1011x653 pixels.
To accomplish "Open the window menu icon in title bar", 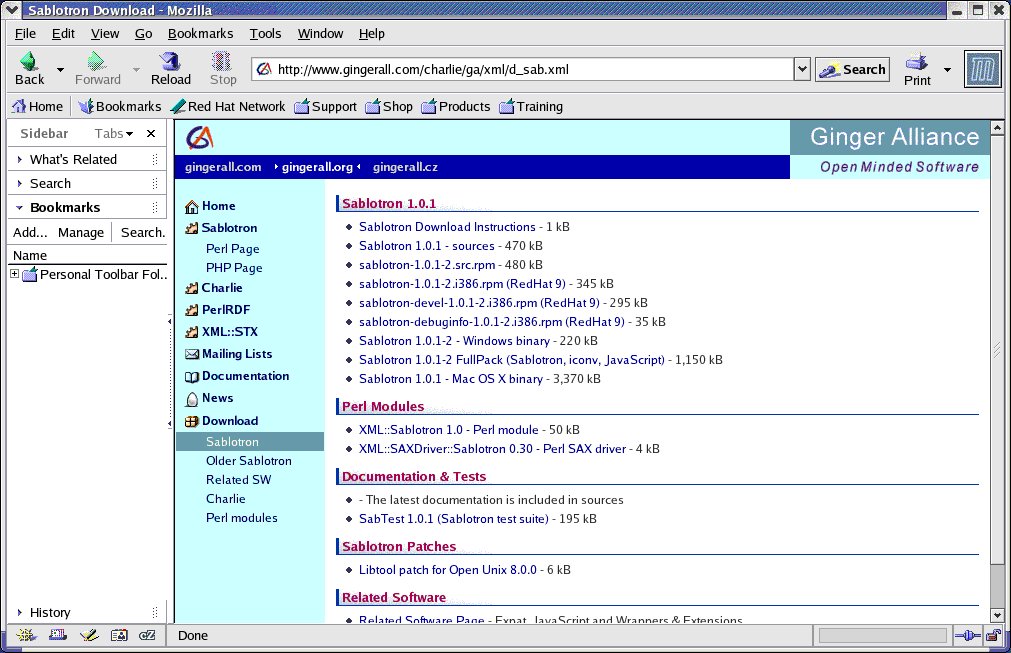I will tap(12, 10).
